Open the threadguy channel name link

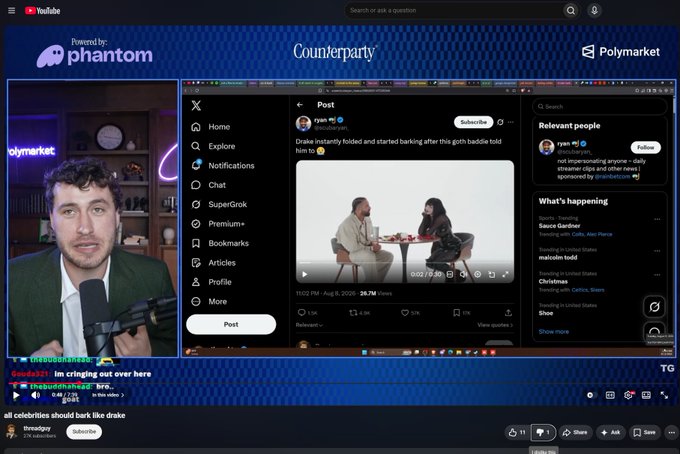point(37,428)
